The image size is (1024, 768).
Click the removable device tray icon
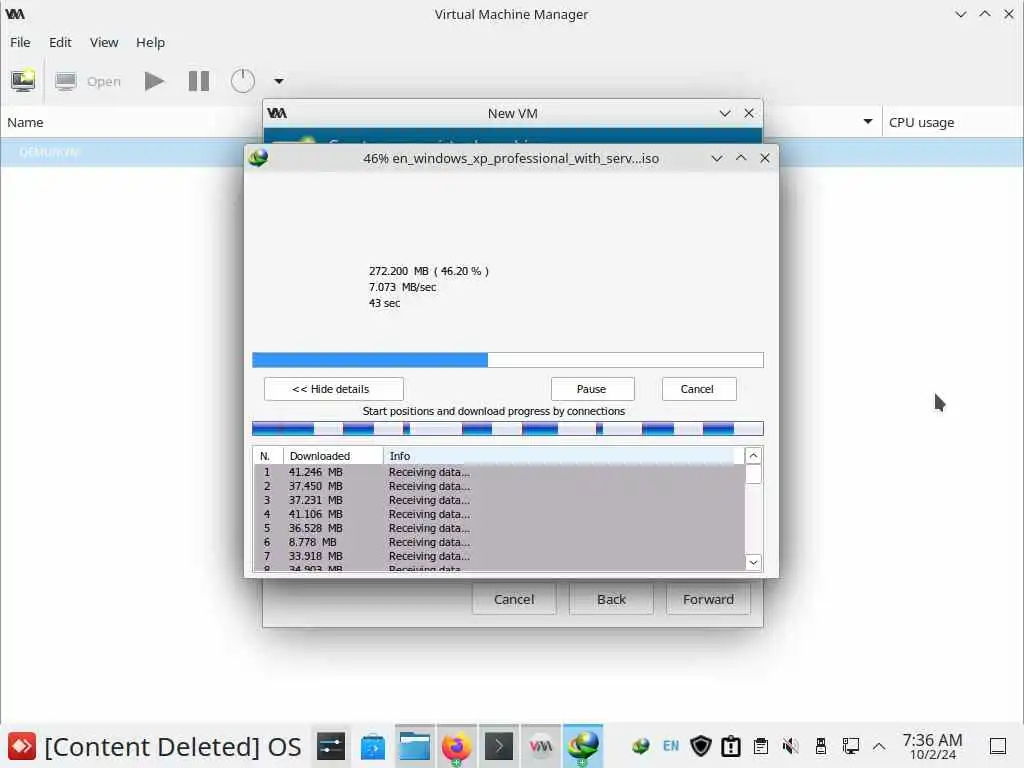tap(821, 746)
